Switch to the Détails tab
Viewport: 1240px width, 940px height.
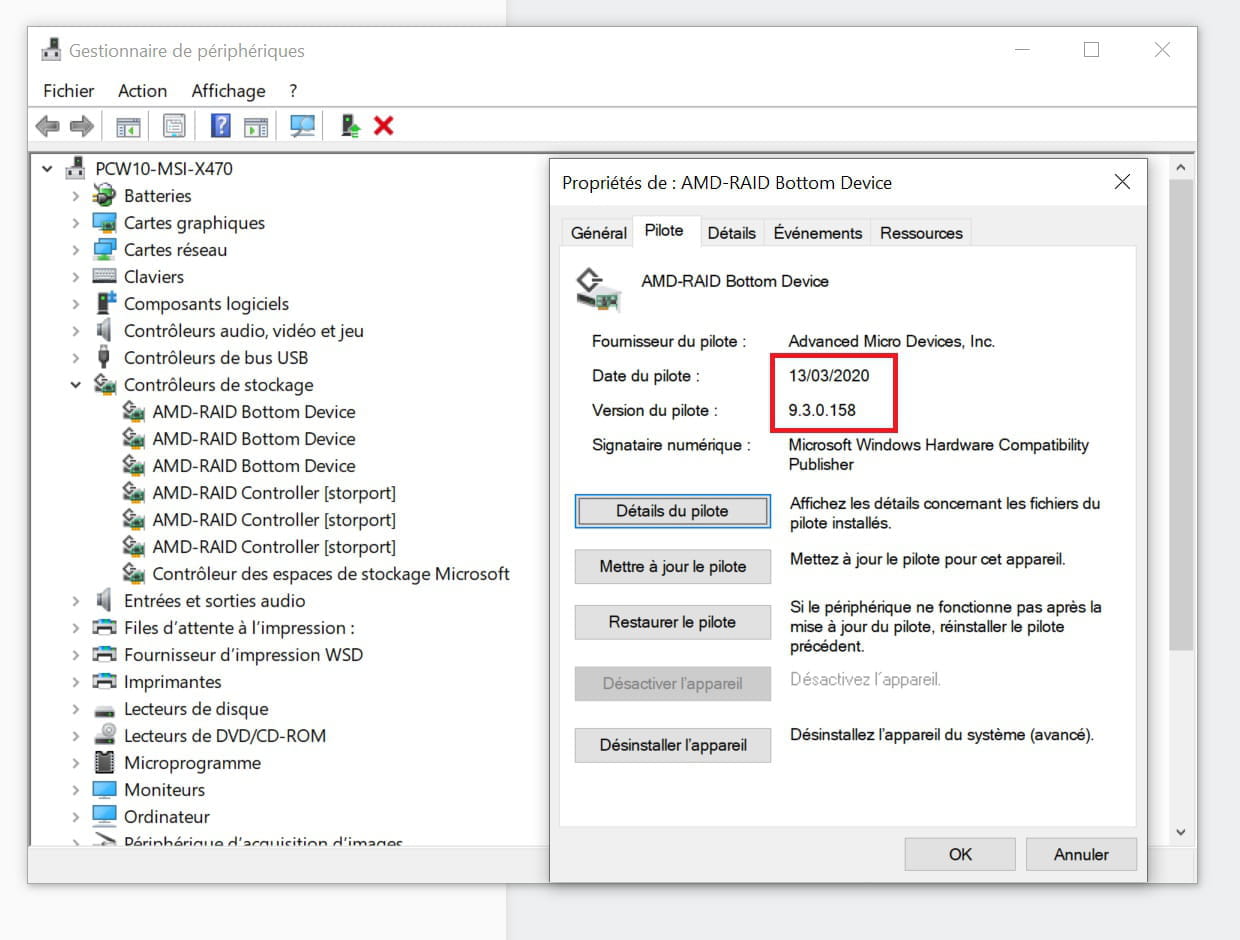tap(732, 233)
